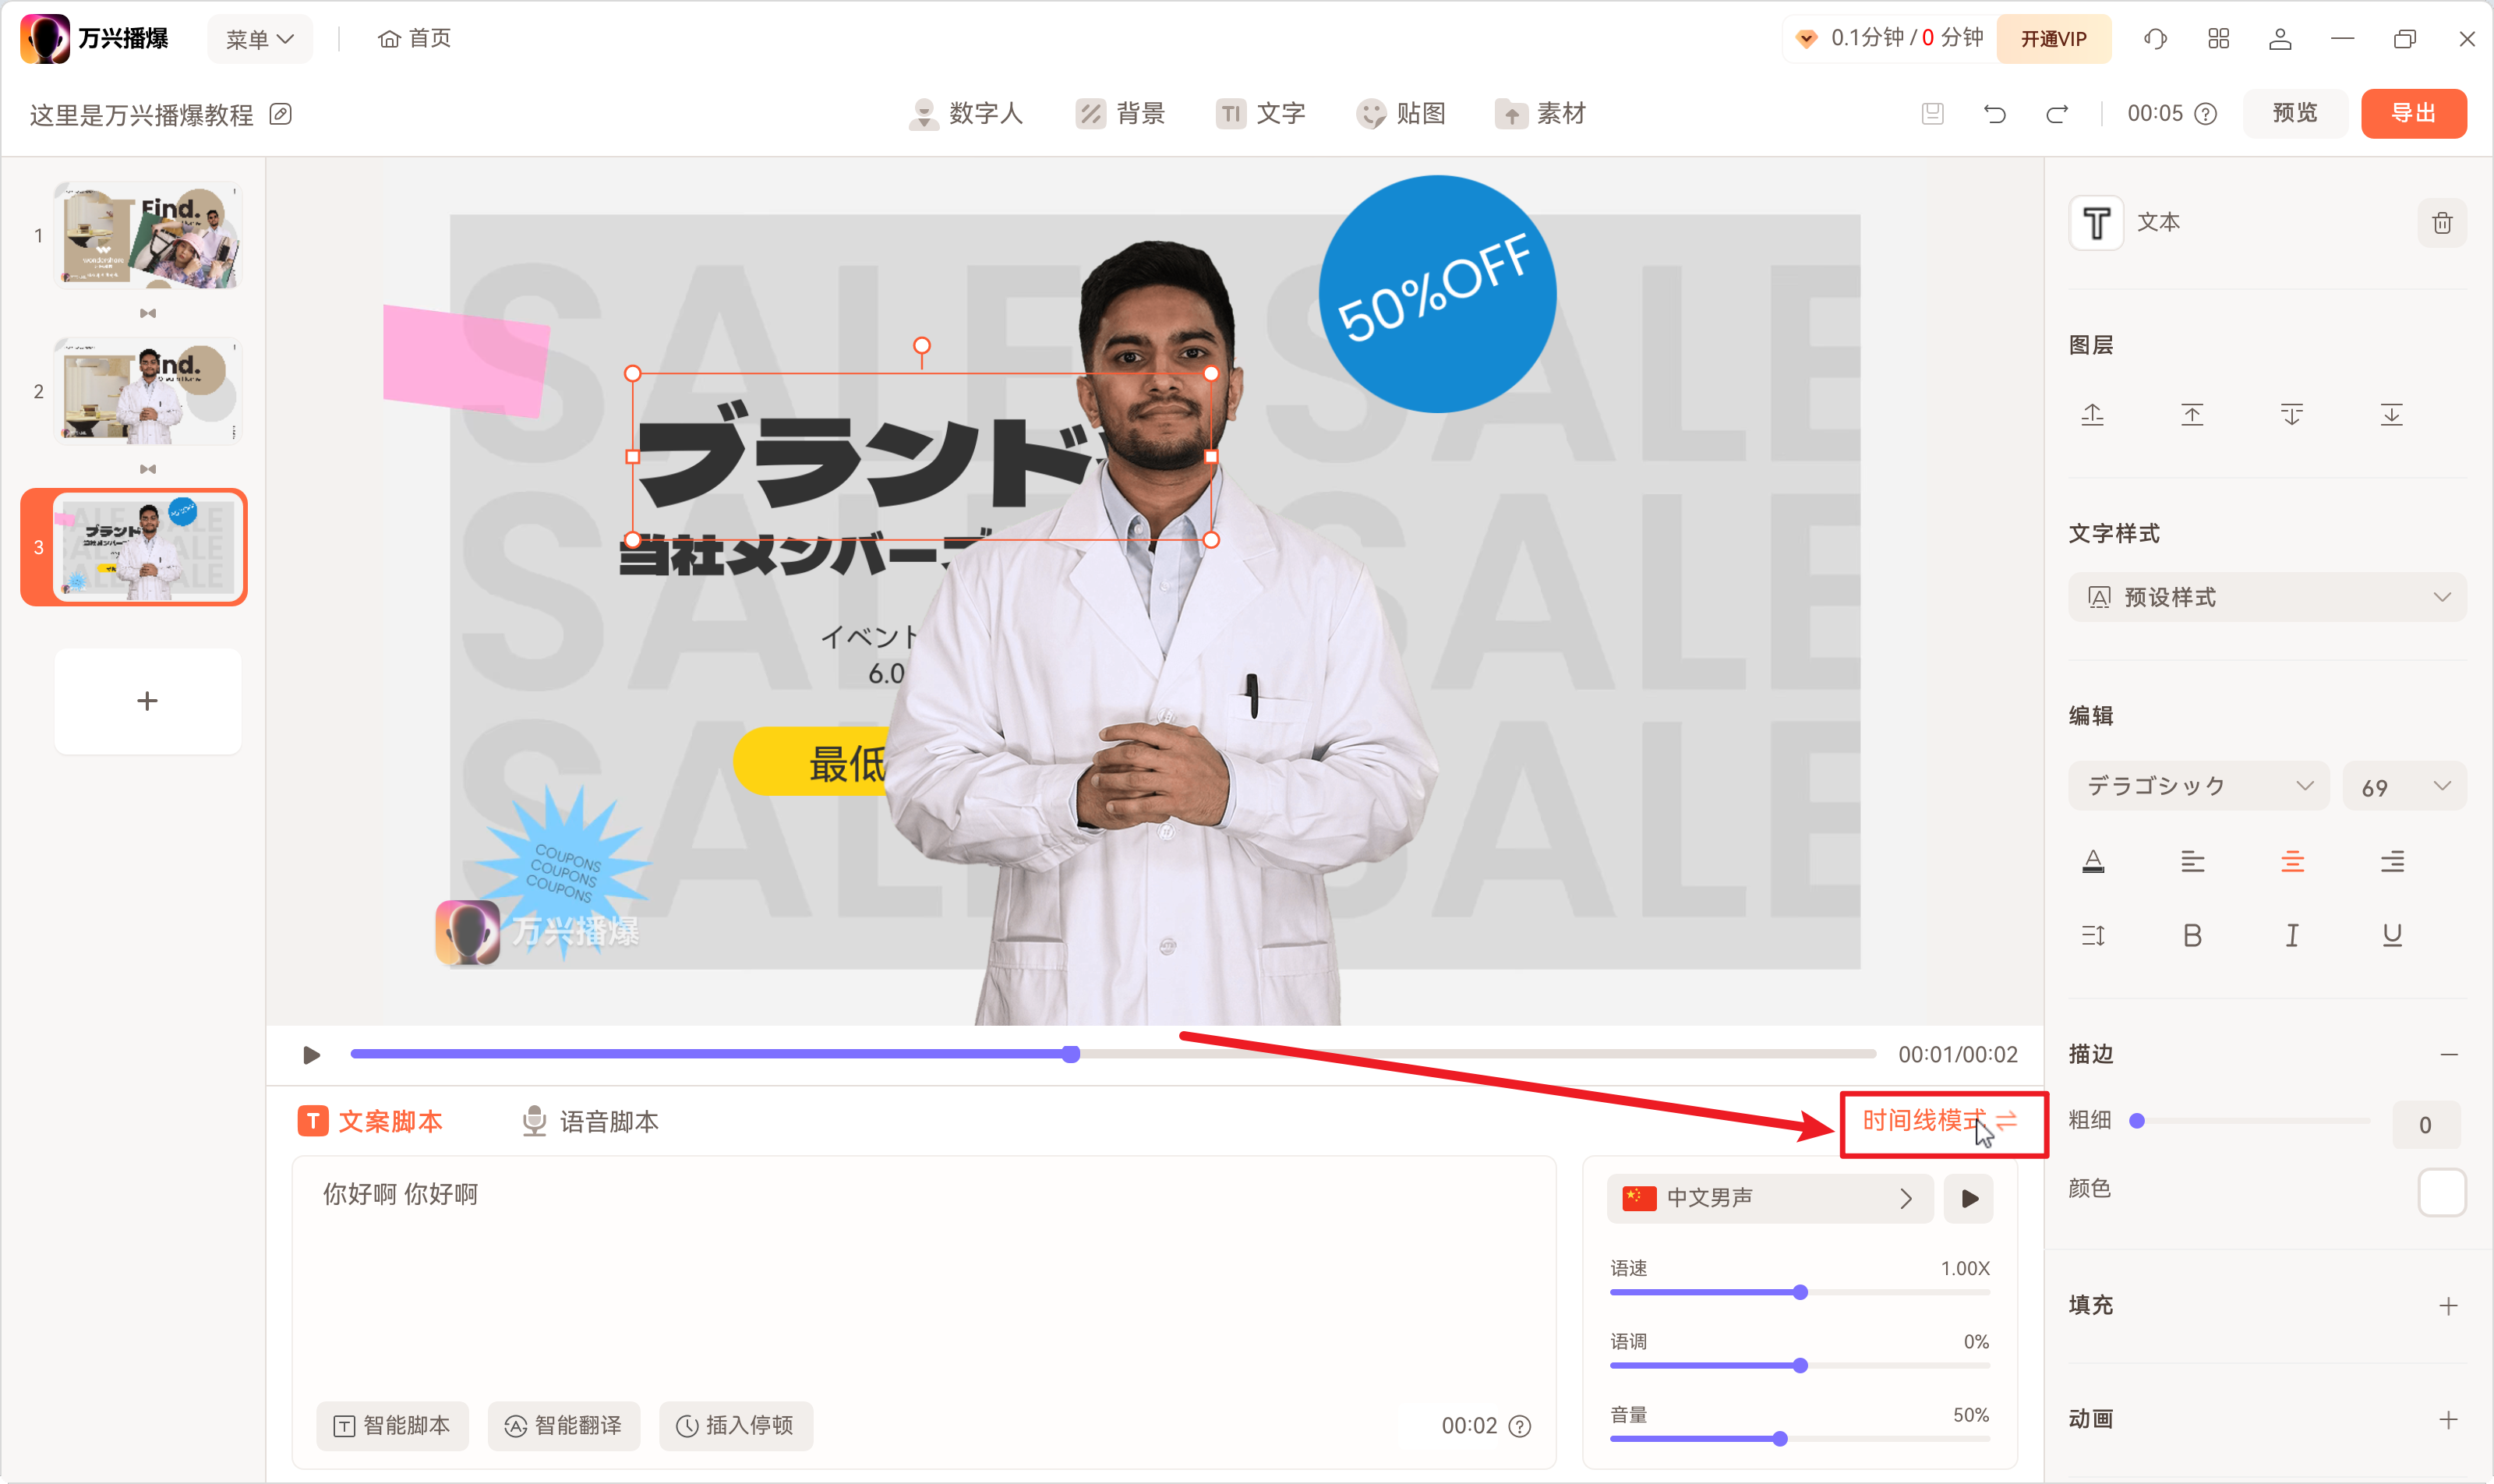Open the font family デラゴシック dropdown
The image size is (2494, 1484).
[2198, 786]
